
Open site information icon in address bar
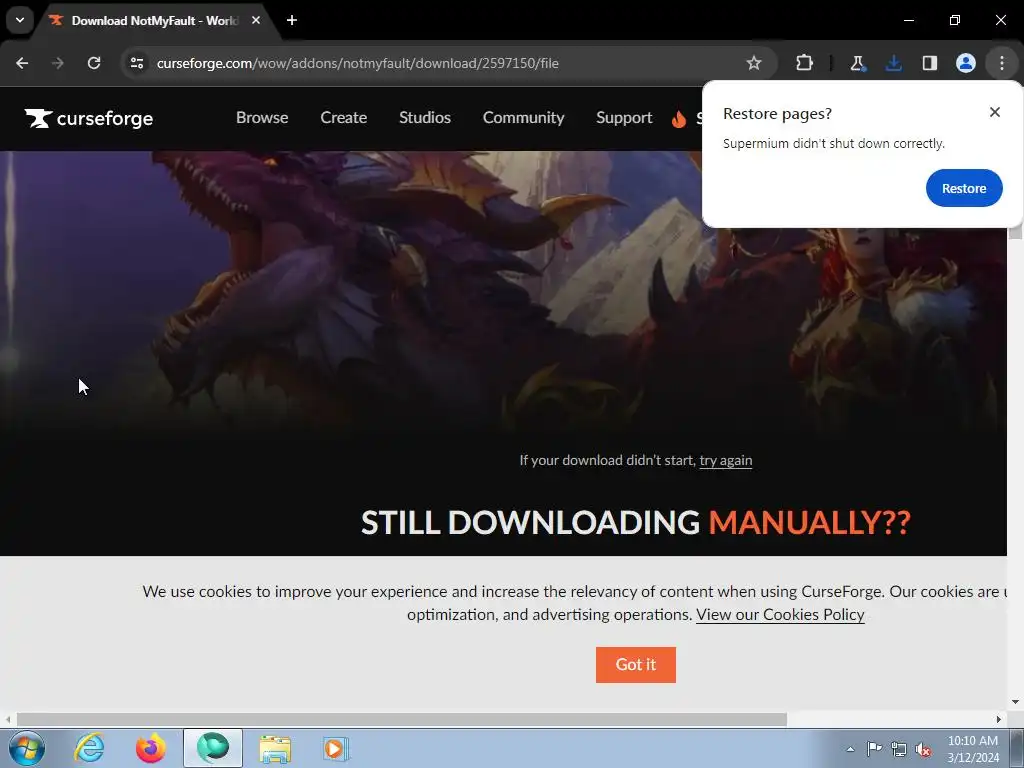(136, 63)
